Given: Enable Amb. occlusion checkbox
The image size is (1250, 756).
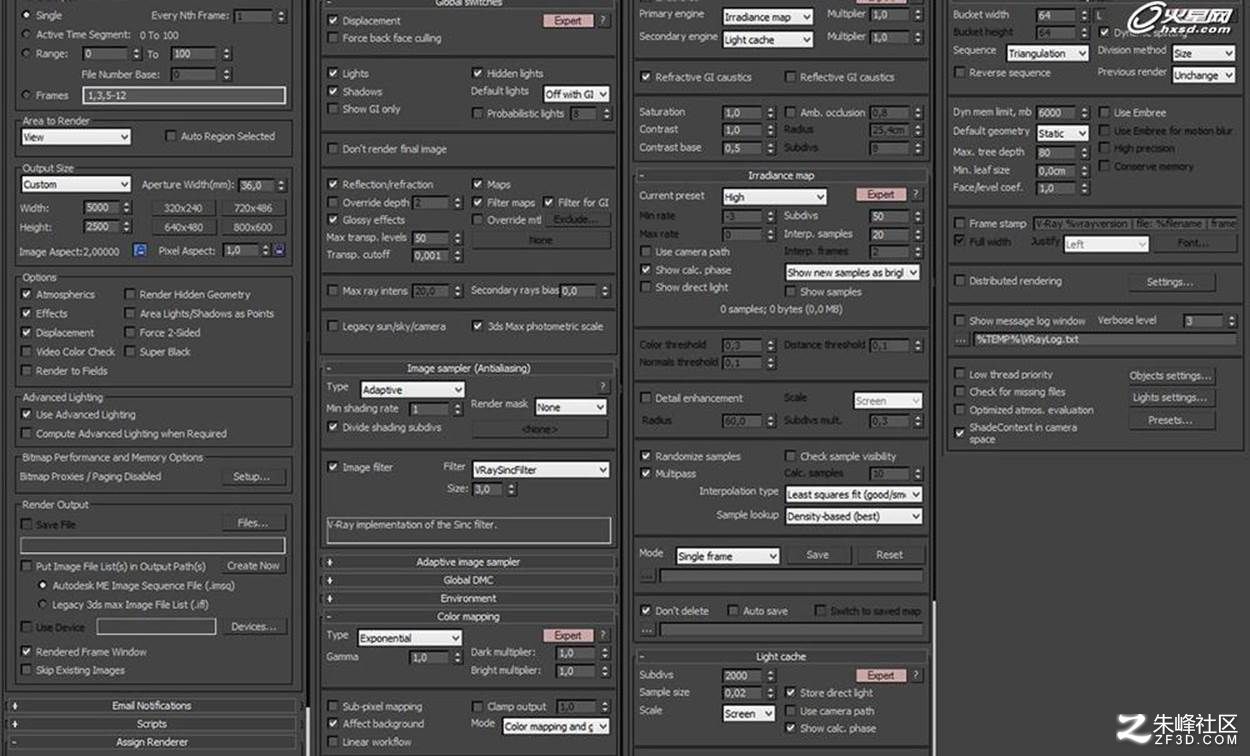Looking at the screenshot, I should coord(790,112).
